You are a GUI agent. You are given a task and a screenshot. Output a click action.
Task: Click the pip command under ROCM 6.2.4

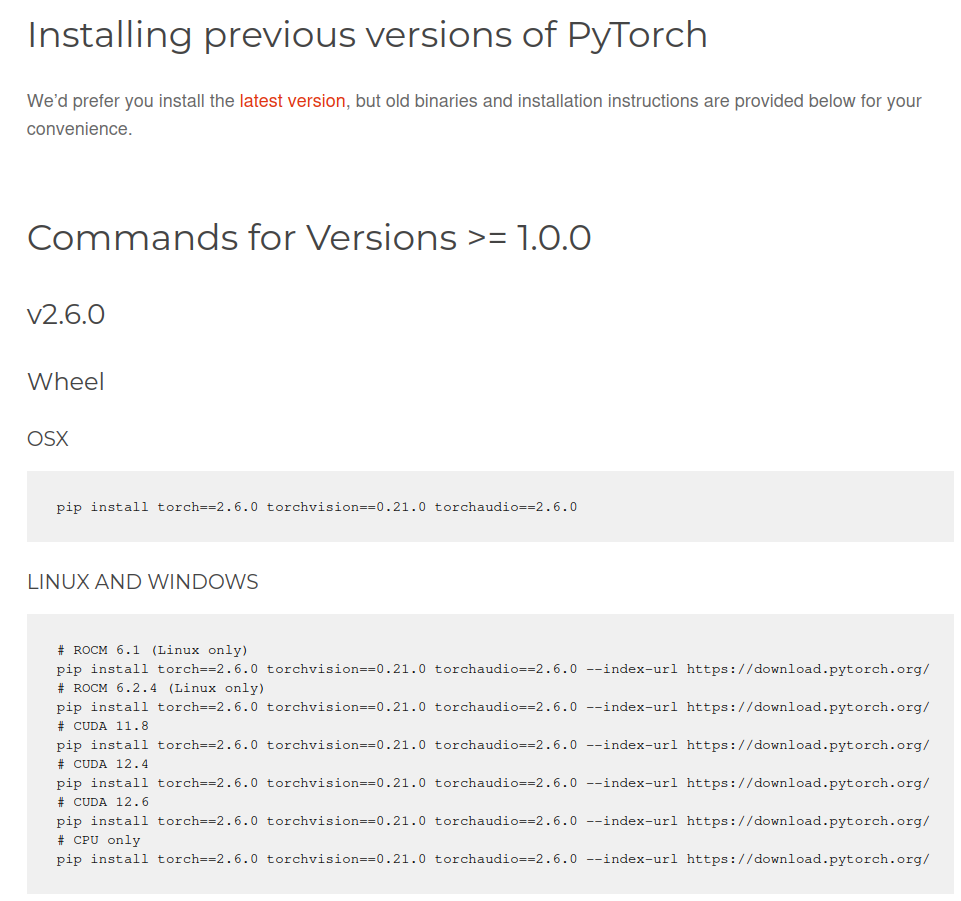tap(493, 707)
